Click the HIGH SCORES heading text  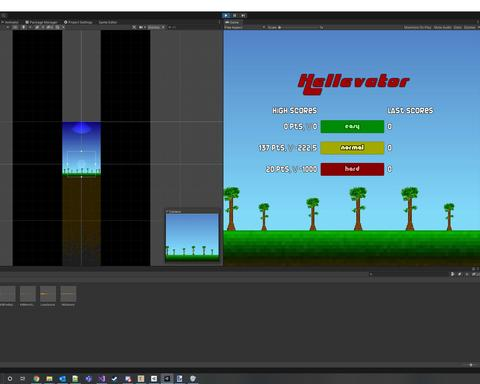[x=294, y=111]
